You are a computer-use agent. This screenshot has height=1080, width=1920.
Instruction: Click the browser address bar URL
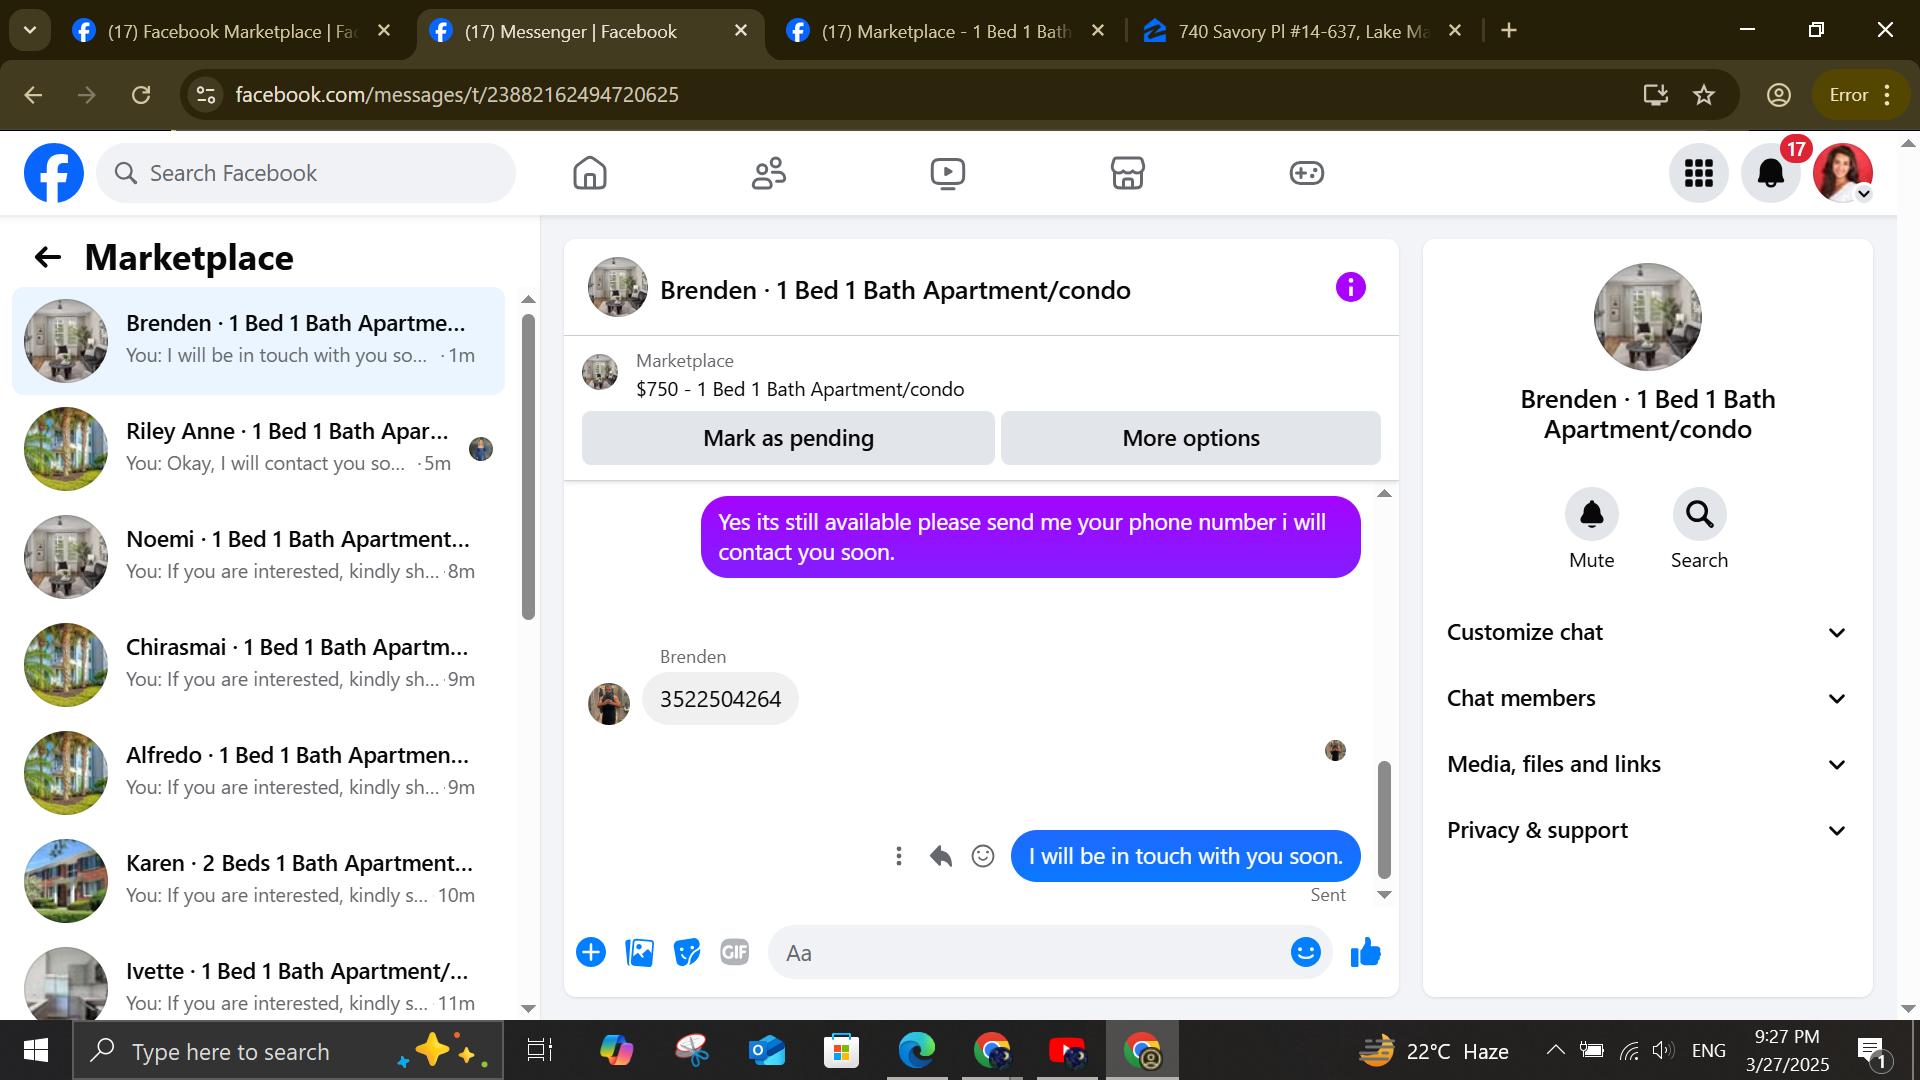coord(457,95)
